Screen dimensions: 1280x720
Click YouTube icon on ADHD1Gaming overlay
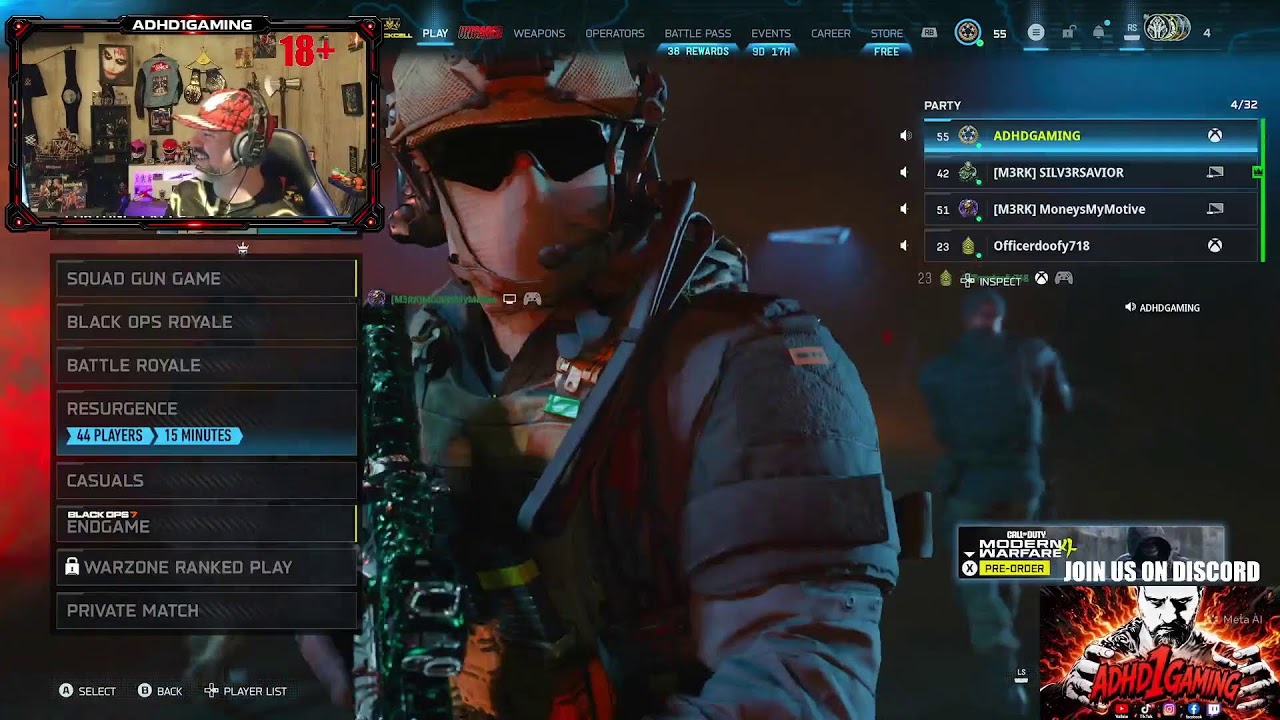[1124, 709]
